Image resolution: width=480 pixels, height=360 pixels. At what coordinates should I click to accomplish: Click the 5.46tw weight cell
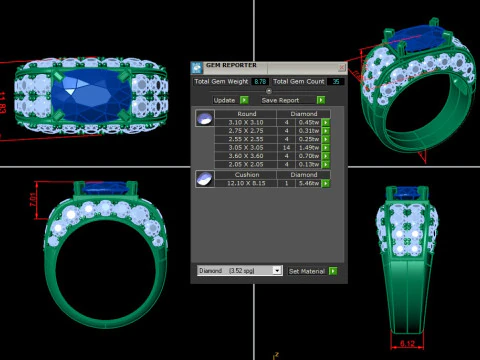[309, 183]
